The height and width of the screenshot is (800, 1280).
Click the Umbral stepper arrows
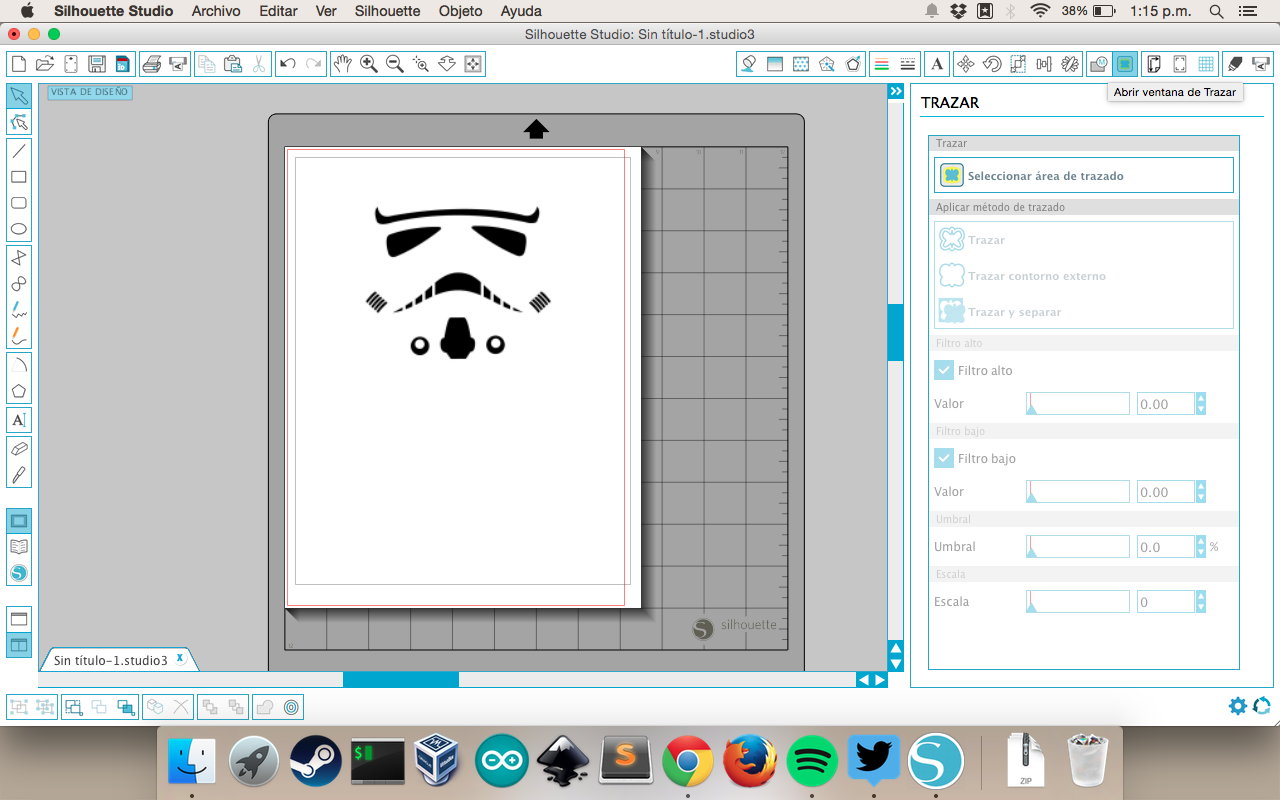1201,547
